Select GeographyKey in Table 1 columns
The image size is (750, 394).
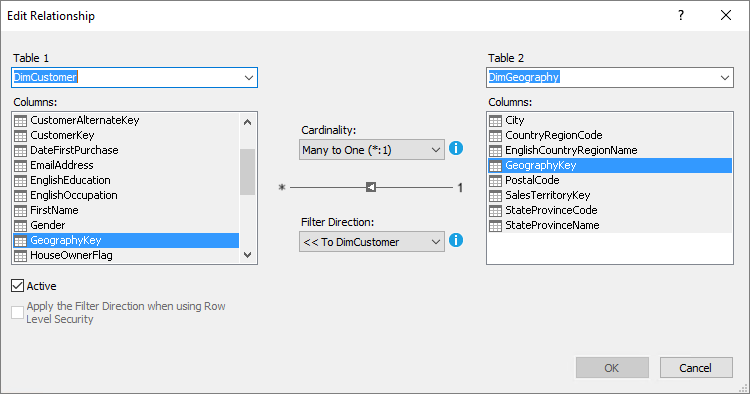(126, 240)
